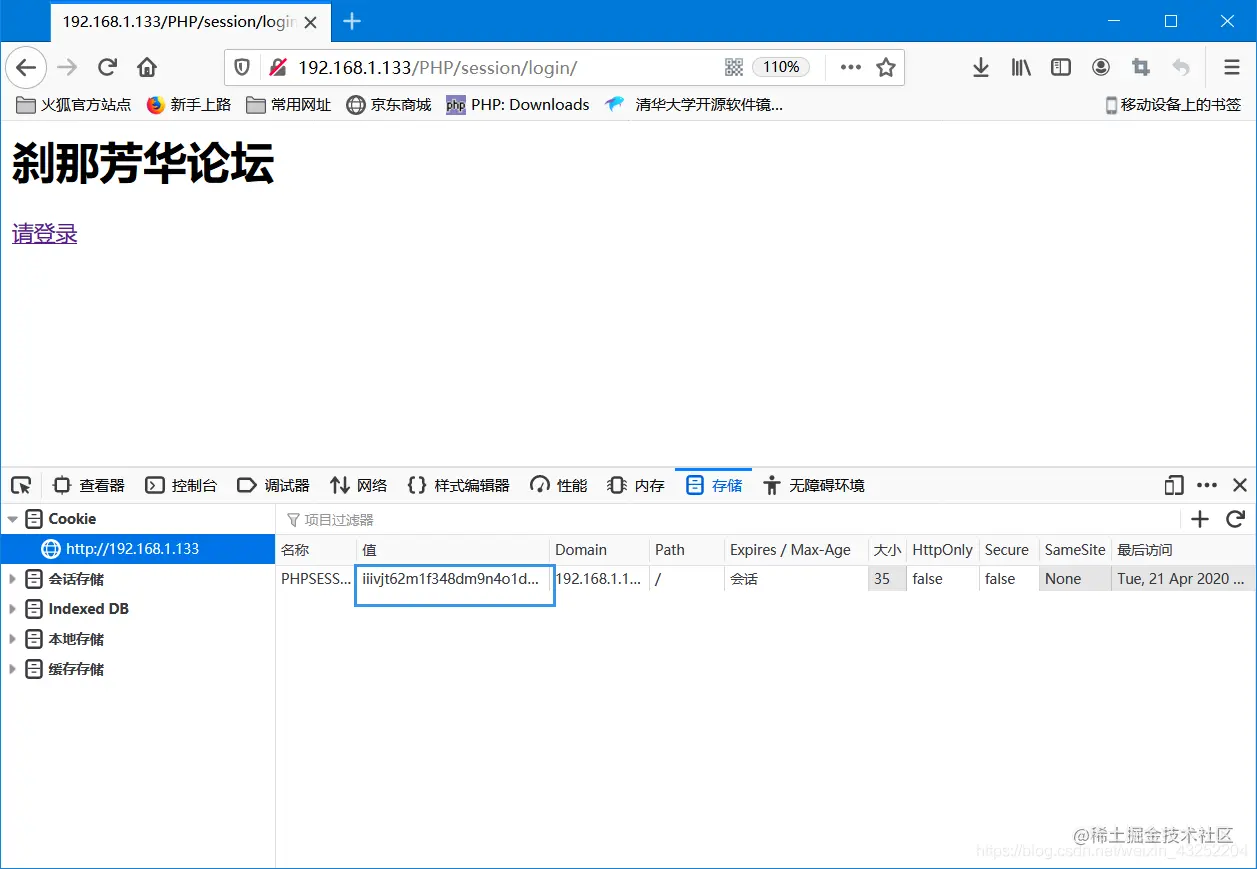This screenshot has width=1257, height=869.
Task: Sort by the Domain column header
Action: pos(600,550)
